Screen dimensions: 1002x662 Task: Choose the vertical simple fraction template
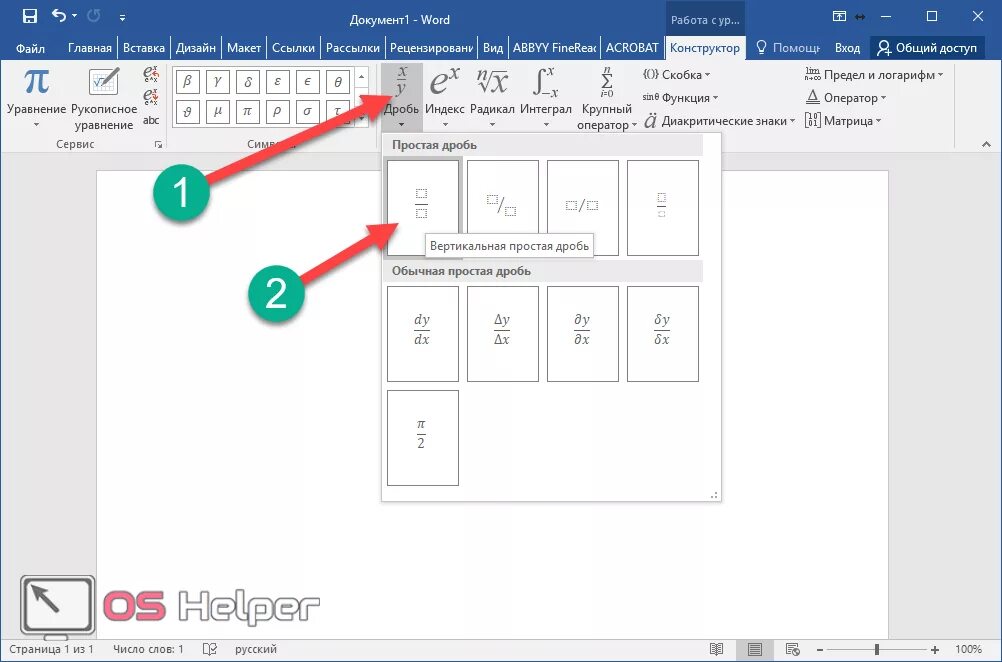coord(422,207)
